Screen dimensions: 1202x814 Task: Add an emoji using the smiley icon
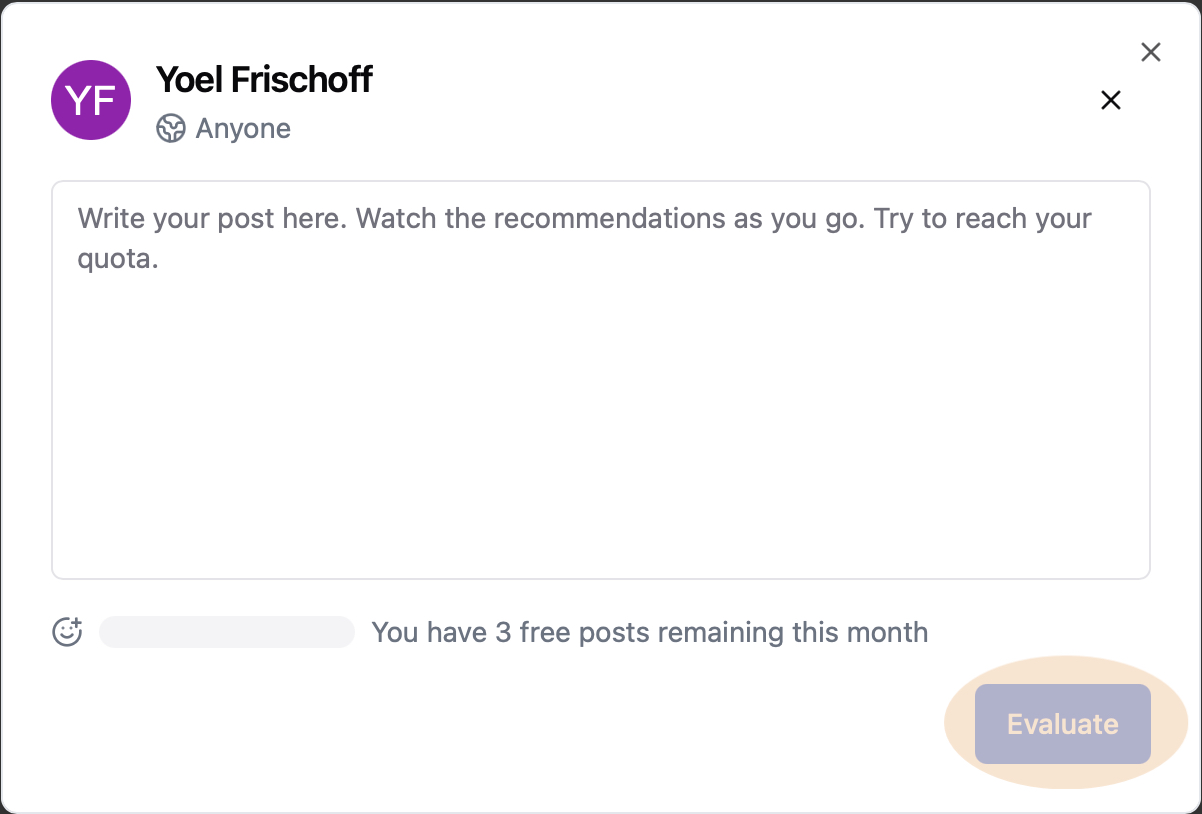click(66, 632)
